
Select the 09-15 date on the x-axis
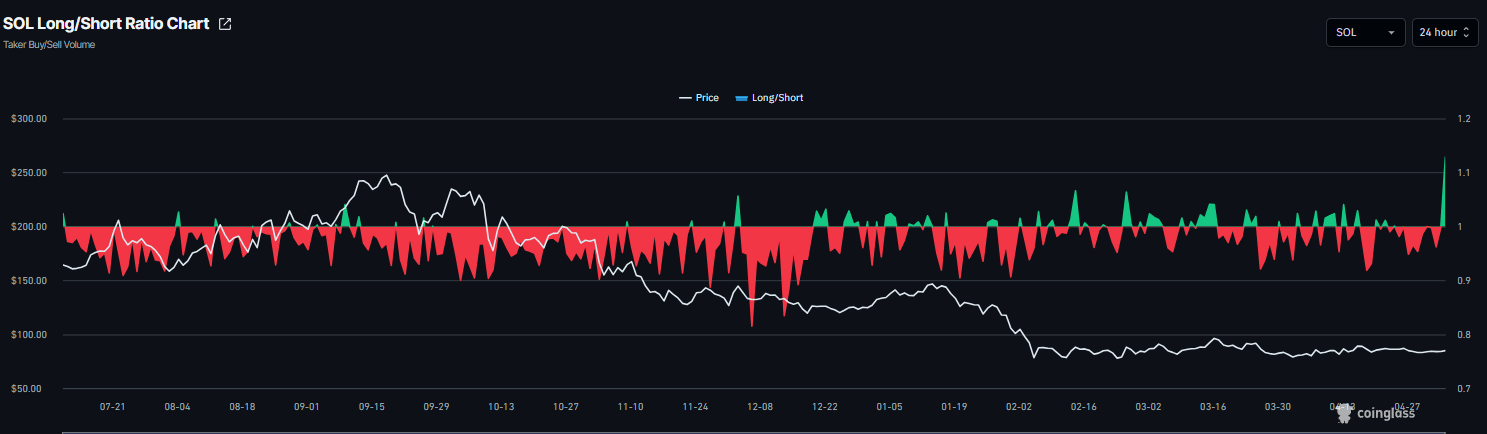click(x=371, y=407)
